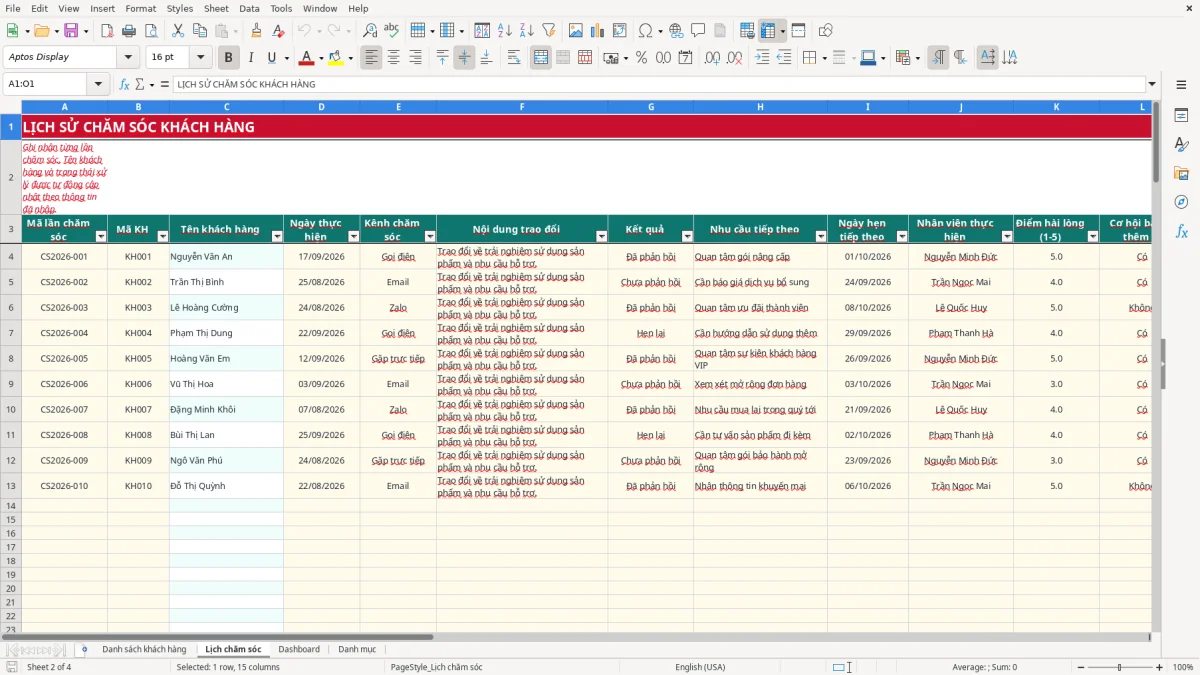The image size is (1200, 675).
Task: Toggle Center Vertically alignment
Action: (x=464, y=58)
